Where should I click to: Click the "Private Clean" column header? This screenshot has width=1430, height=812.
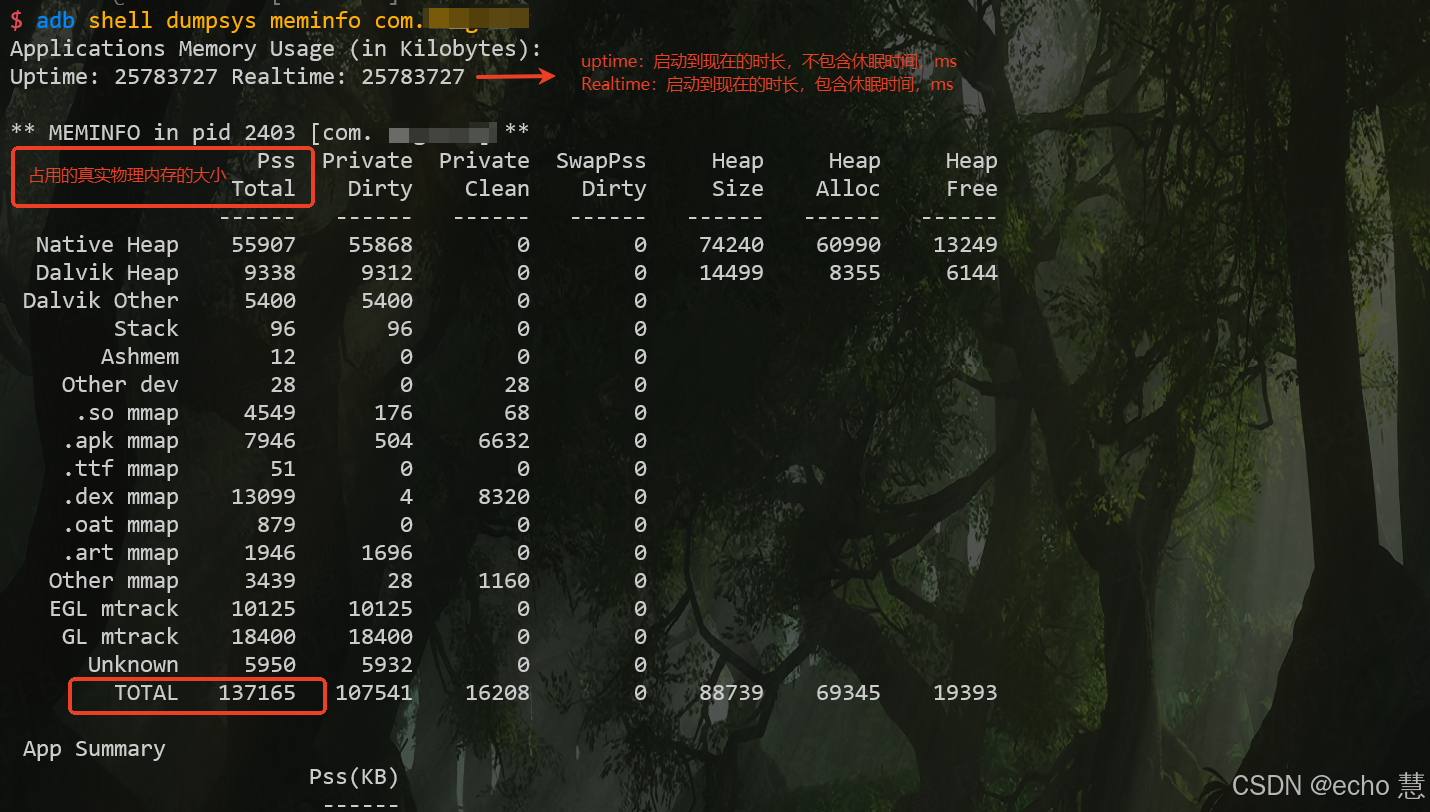(484, 174)
